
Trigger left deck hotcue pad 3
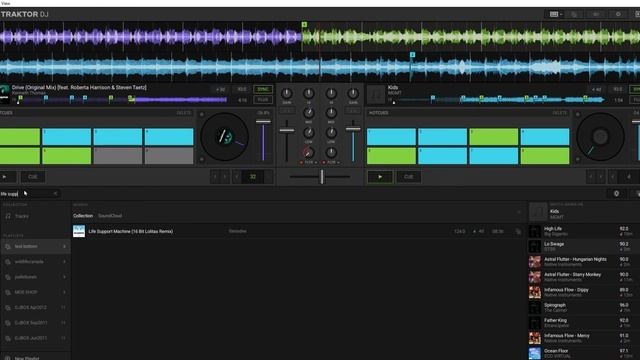pyautogui.click(x=118, y=137)
